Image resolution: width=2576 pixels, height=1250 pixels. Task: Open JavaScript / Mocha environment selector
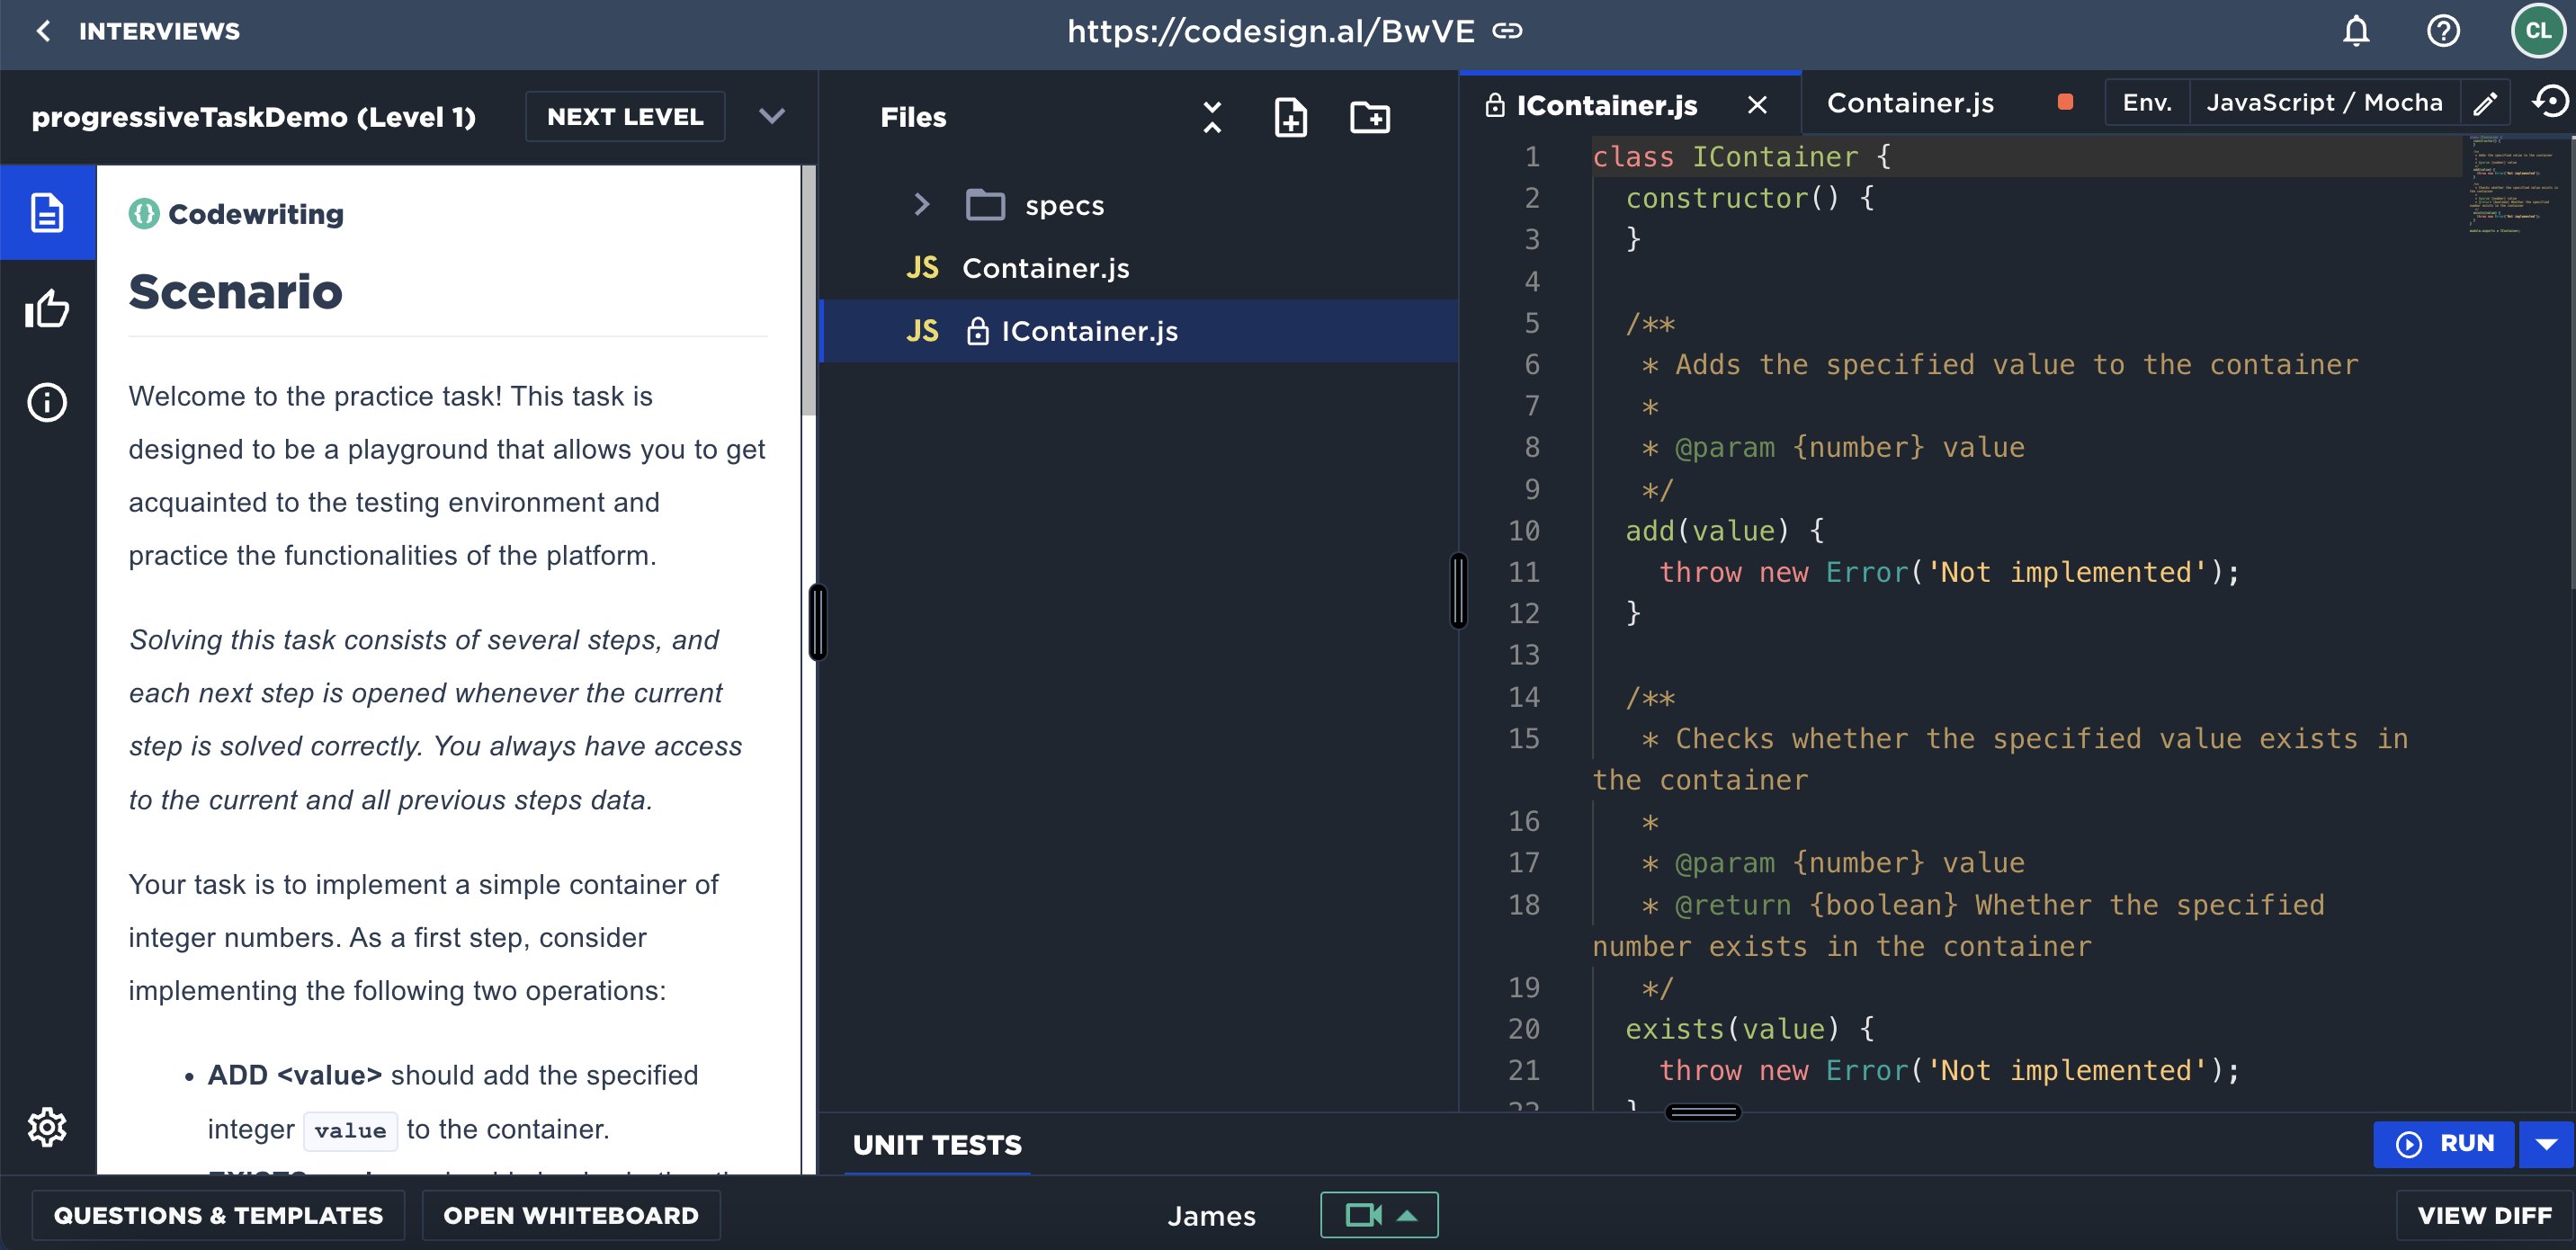pos(2324,102)
